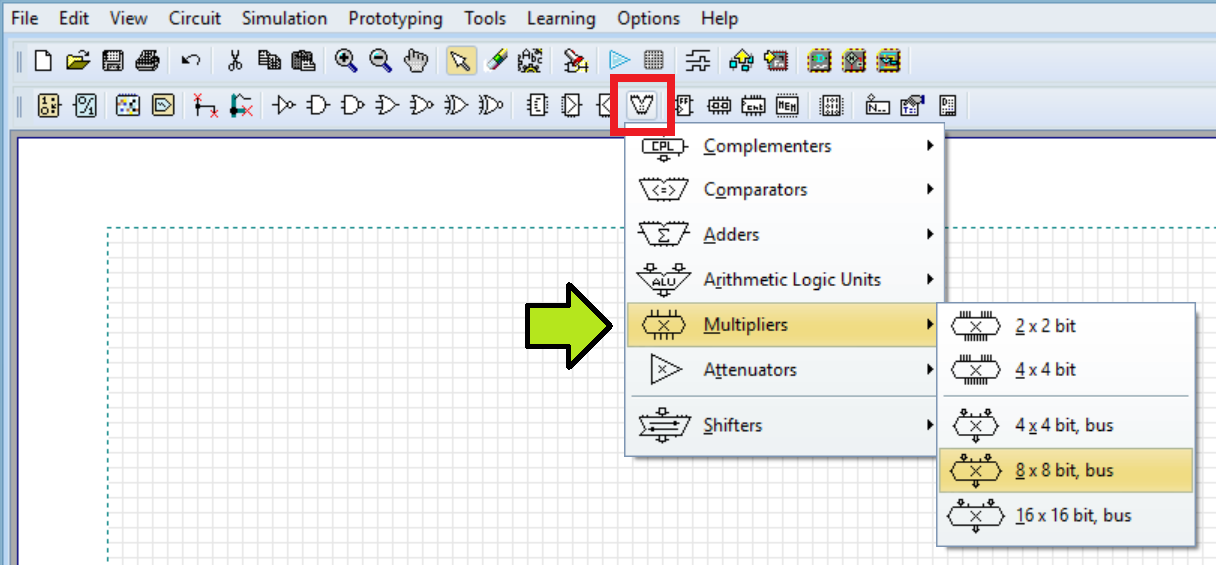Open the FF flip-flop components icon

click(x=684, y=104)
